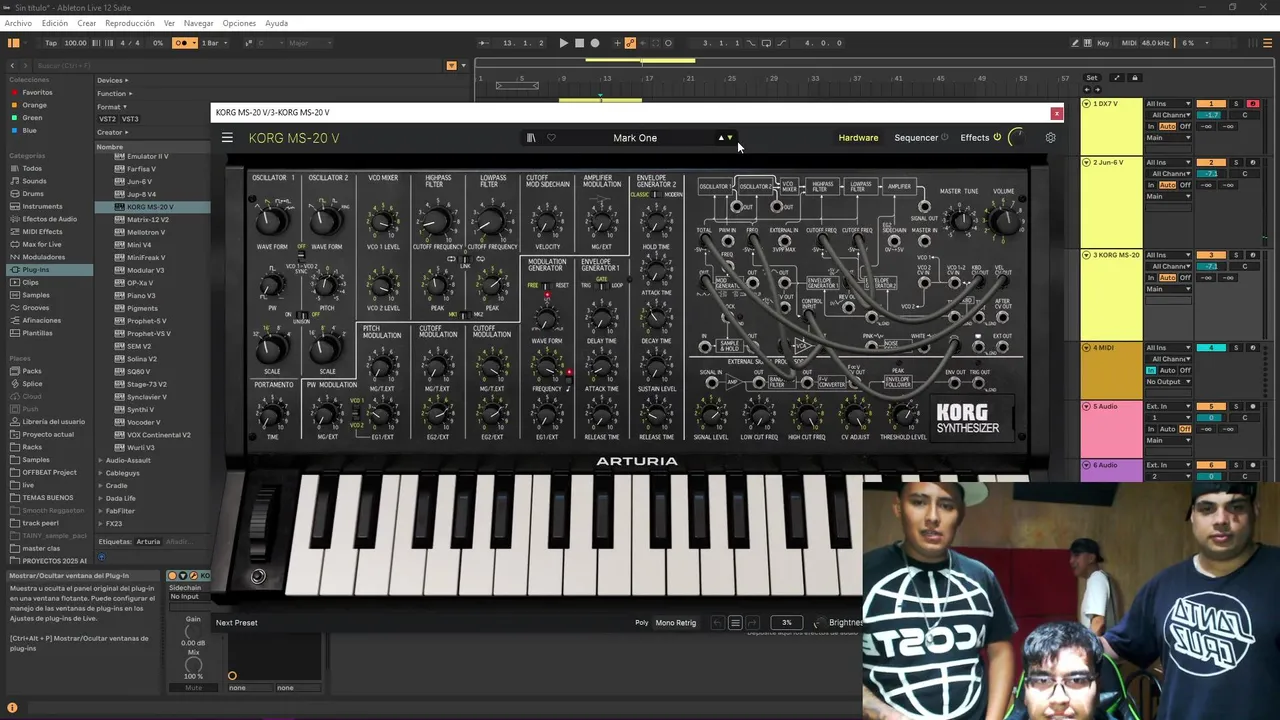Toggle the Key mapping button
Image resolution: width=1280 pixels, height=720 pixels.
point(1103,43)
